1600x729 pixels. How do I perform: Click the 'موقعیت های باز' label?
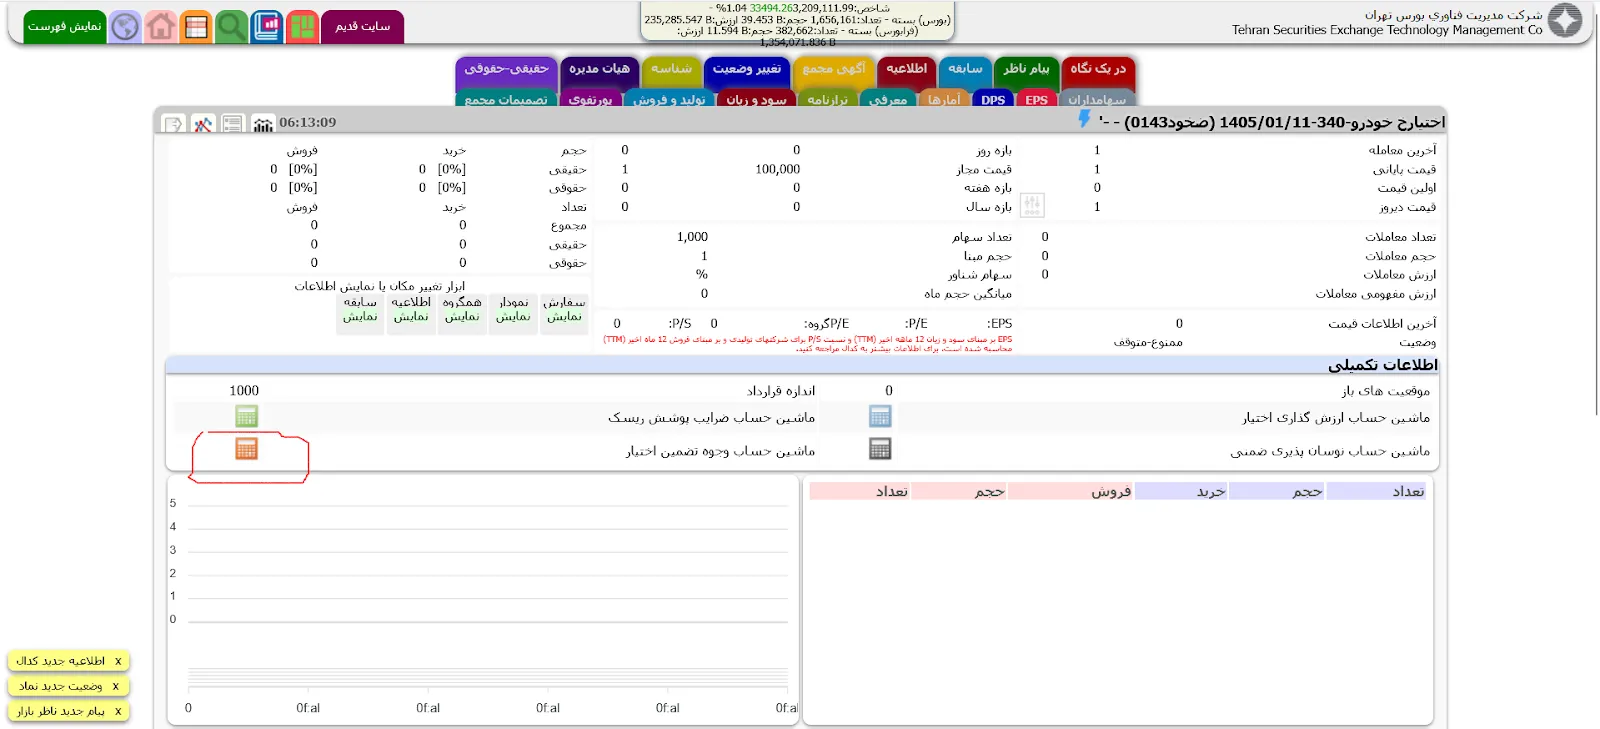click(1386, 391)
